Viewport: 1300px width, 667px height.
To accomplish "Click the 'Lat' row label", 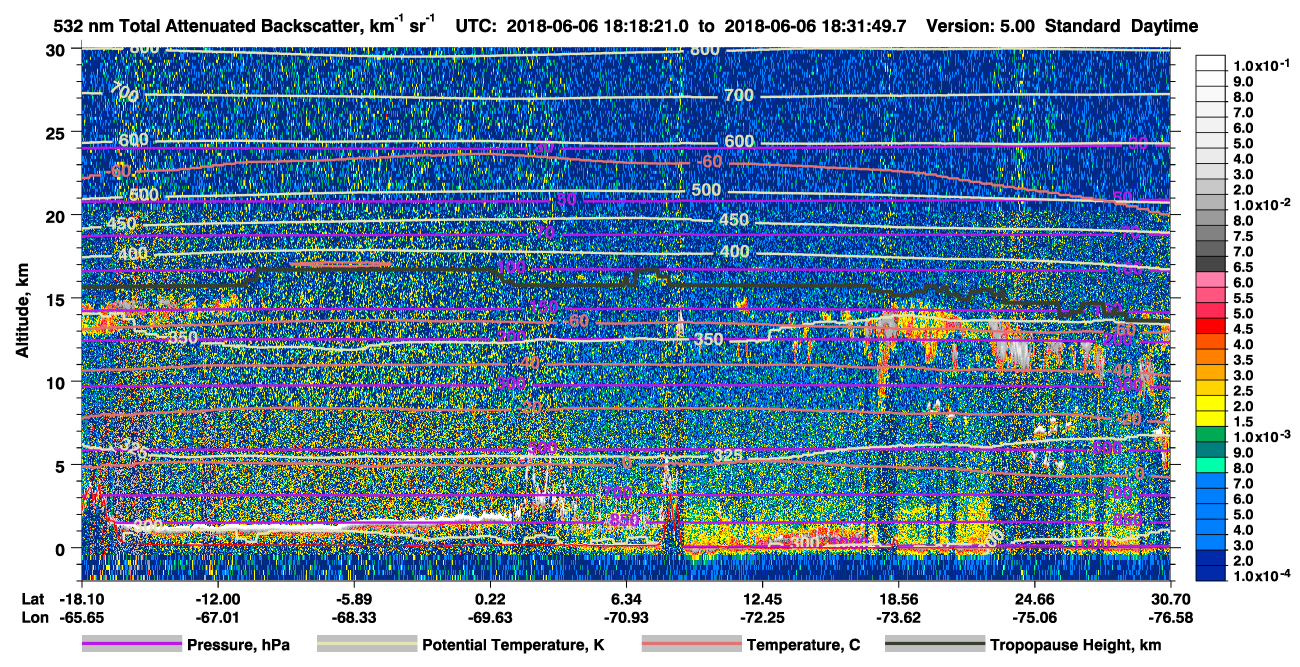I will [x=31, y=598].
